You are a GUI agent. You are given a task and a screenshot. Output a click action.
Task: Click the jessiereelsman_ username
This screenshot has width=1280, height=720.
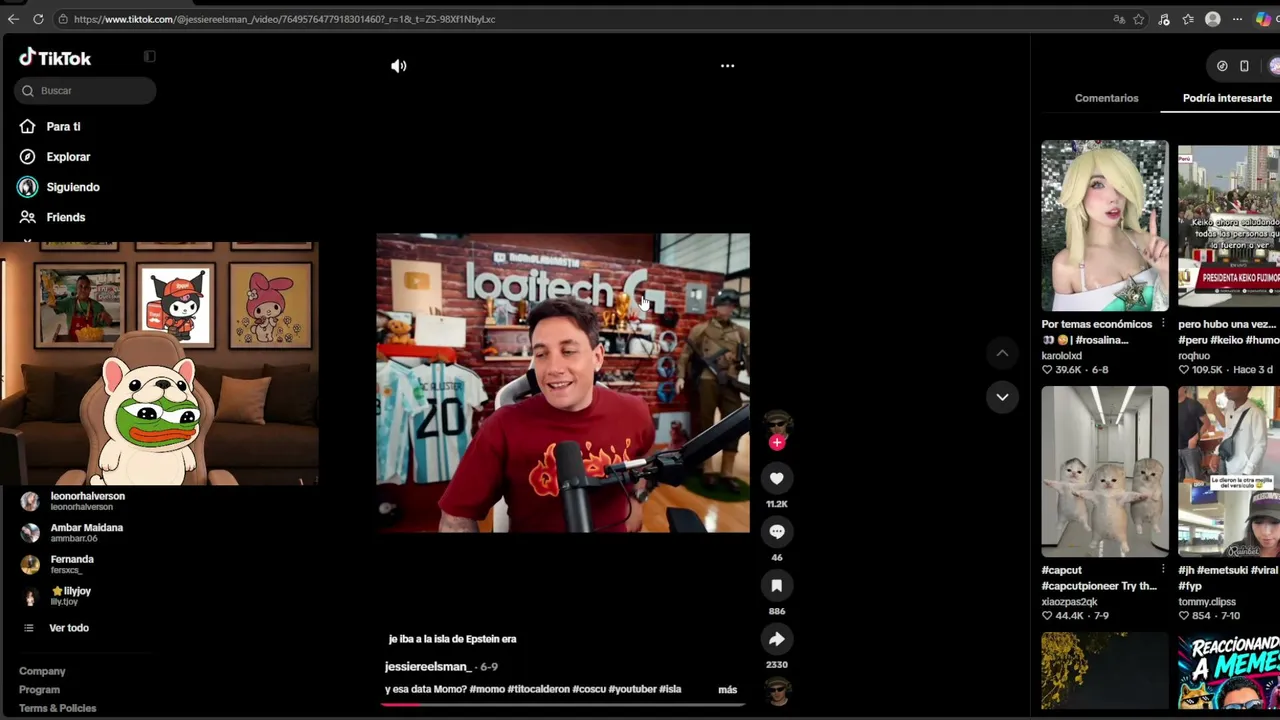427,667
